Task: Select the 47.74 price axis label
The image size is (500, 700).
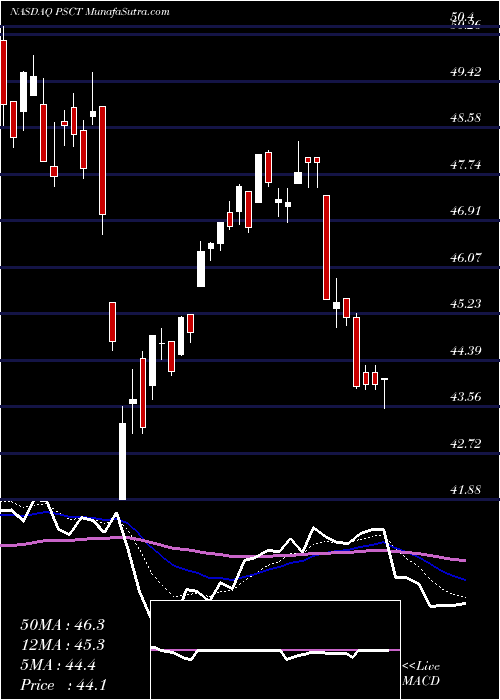Action: coord(465,165)
